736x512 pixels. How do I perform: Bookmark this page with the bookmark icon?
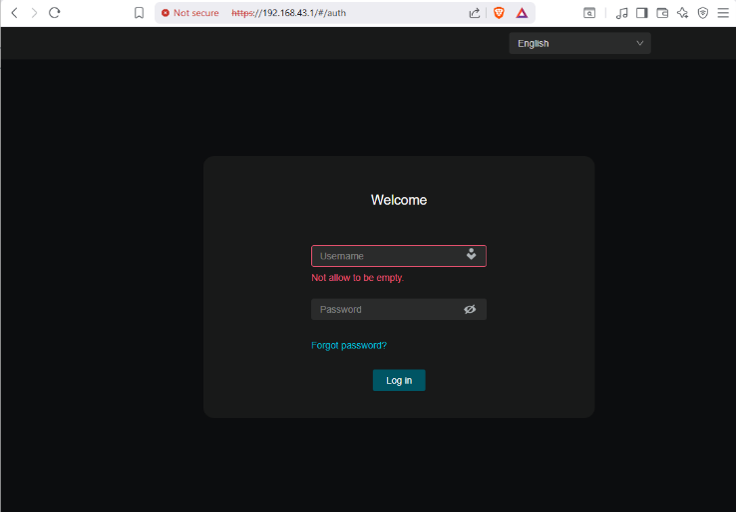(139, 13)
